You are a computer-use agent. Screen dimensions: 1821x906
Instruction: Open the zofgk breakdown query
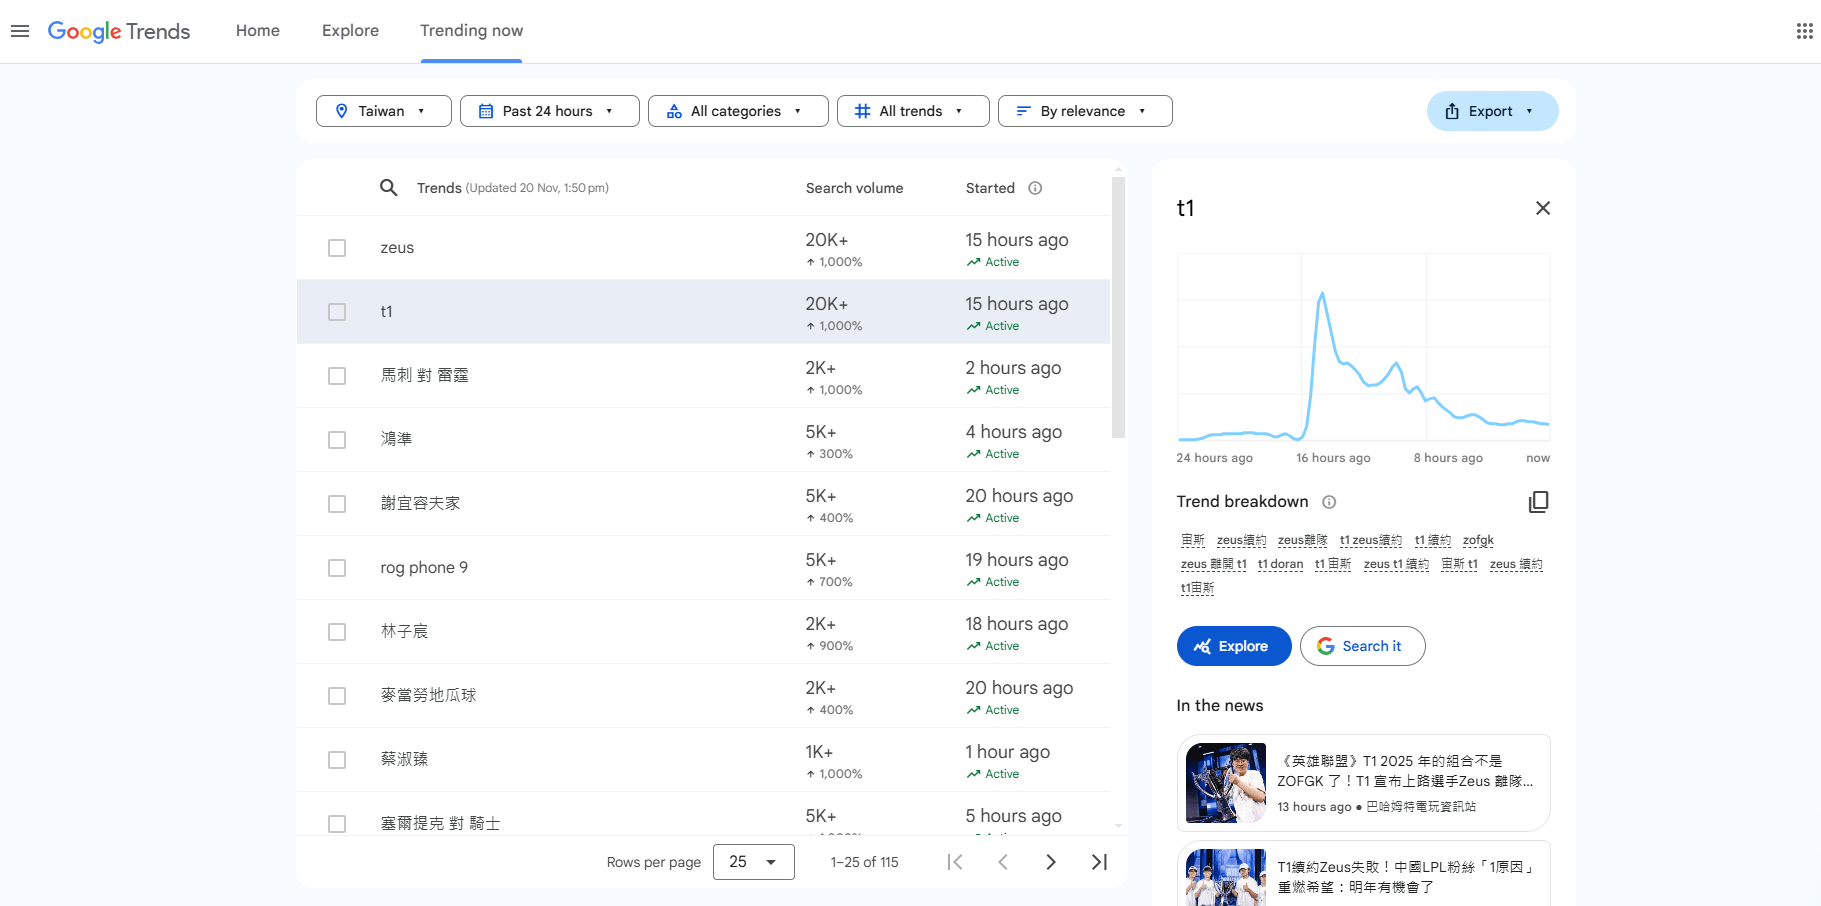(1478, 540)
